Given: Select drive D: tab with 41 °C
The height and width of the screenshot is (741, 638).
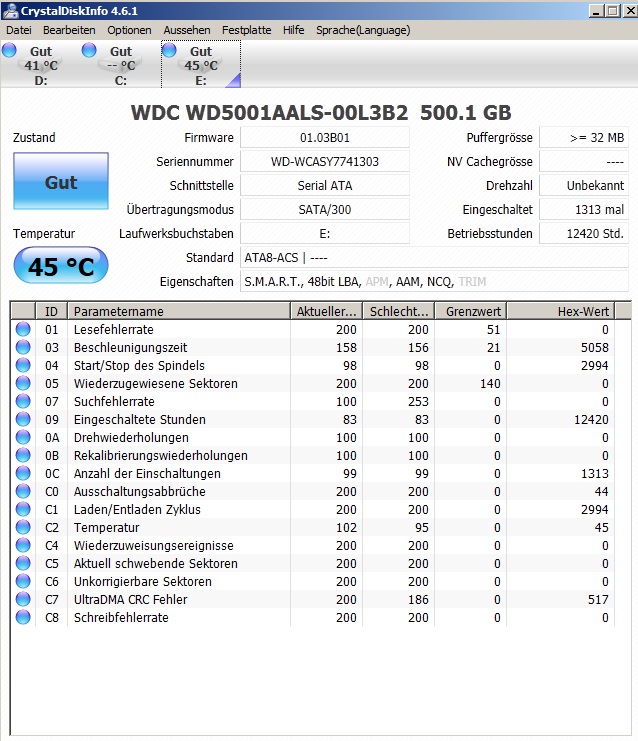Looking at the screenshot, I should [x=41, y=65].
